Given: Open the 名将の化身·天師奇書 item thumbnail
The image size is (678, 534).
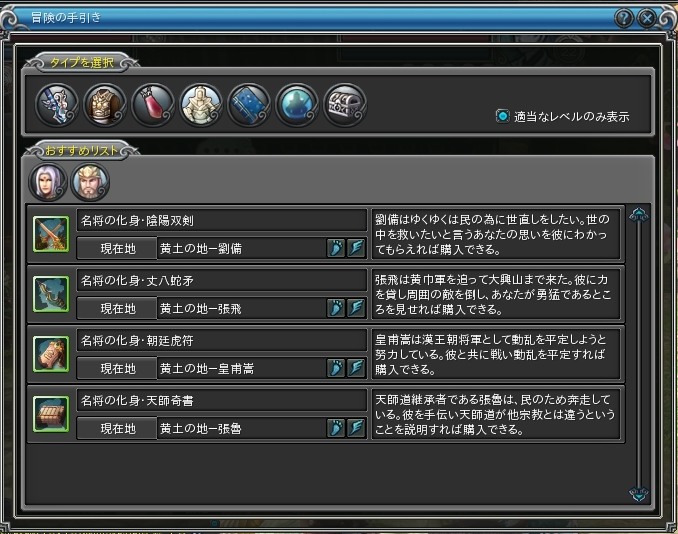Looking at the screenshot, I should (51, 414).
